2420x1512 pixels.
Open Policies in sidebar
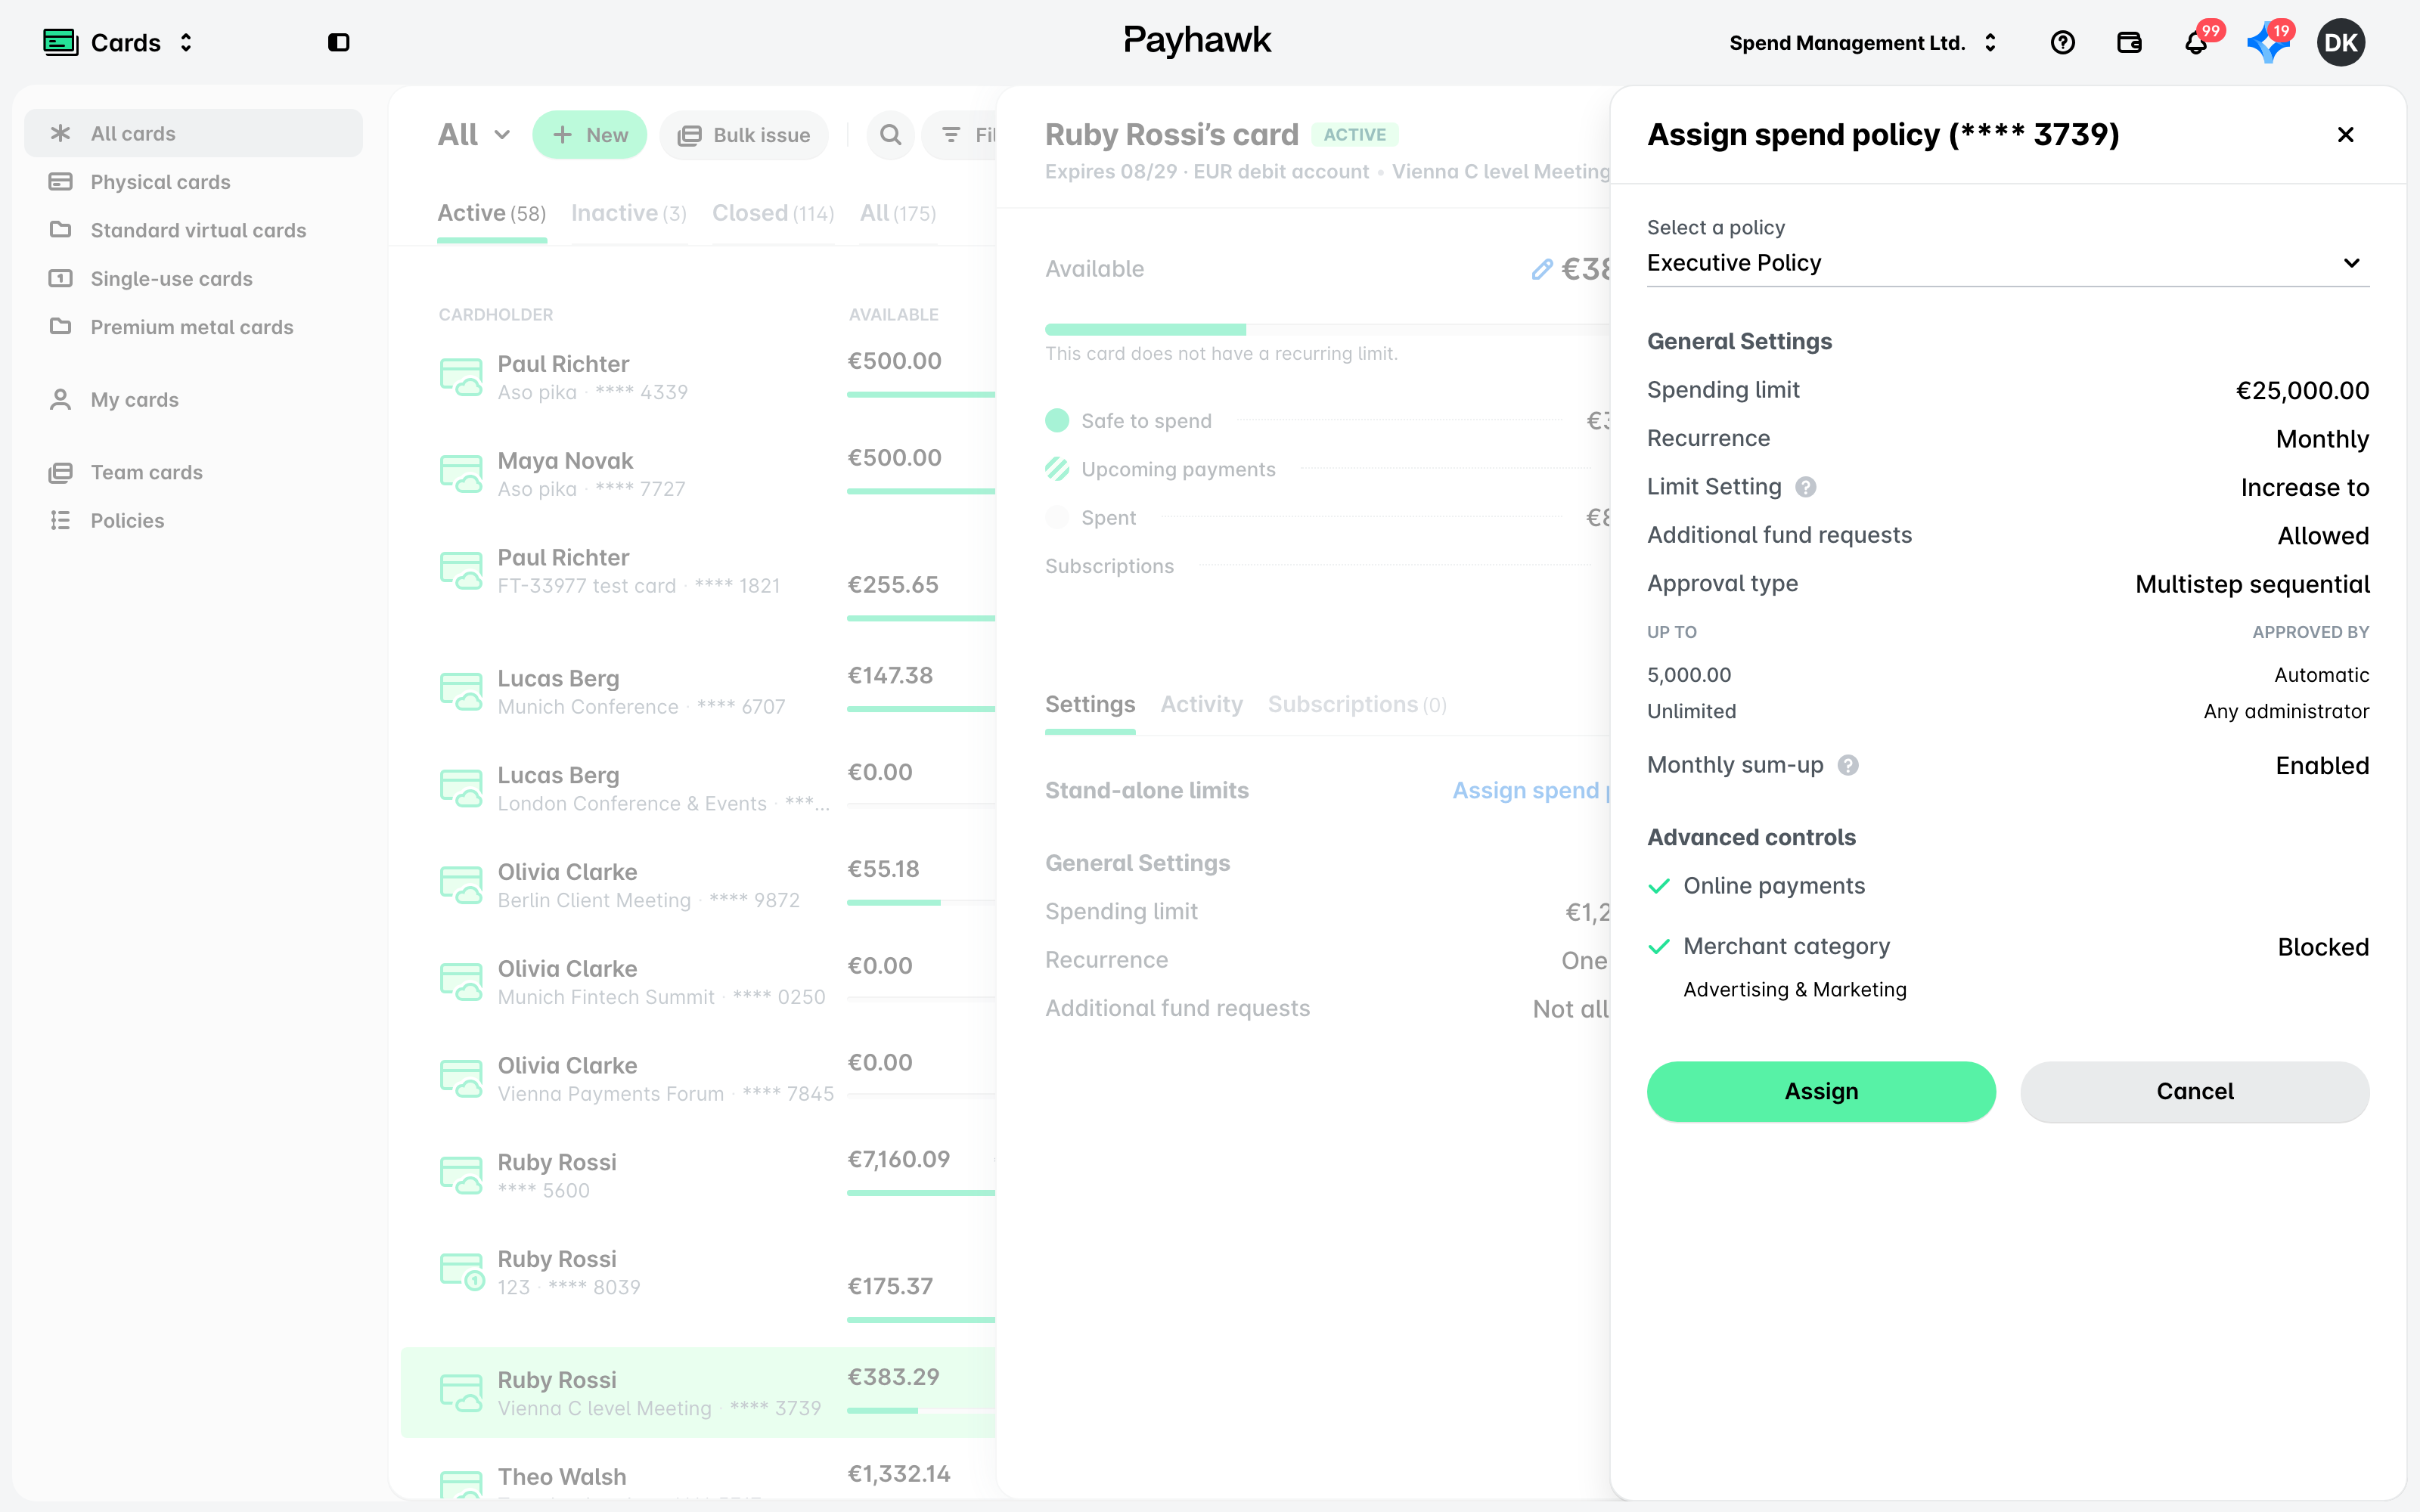tap(193, 520)
